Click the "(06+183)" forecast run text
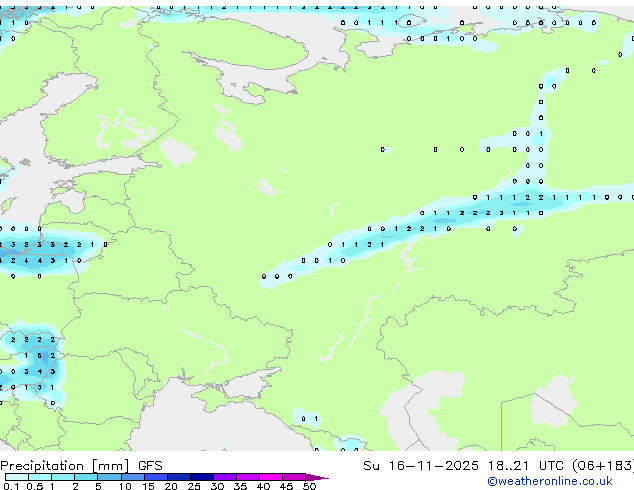Viewport: 634px width, 490px height. click(603, 466)
